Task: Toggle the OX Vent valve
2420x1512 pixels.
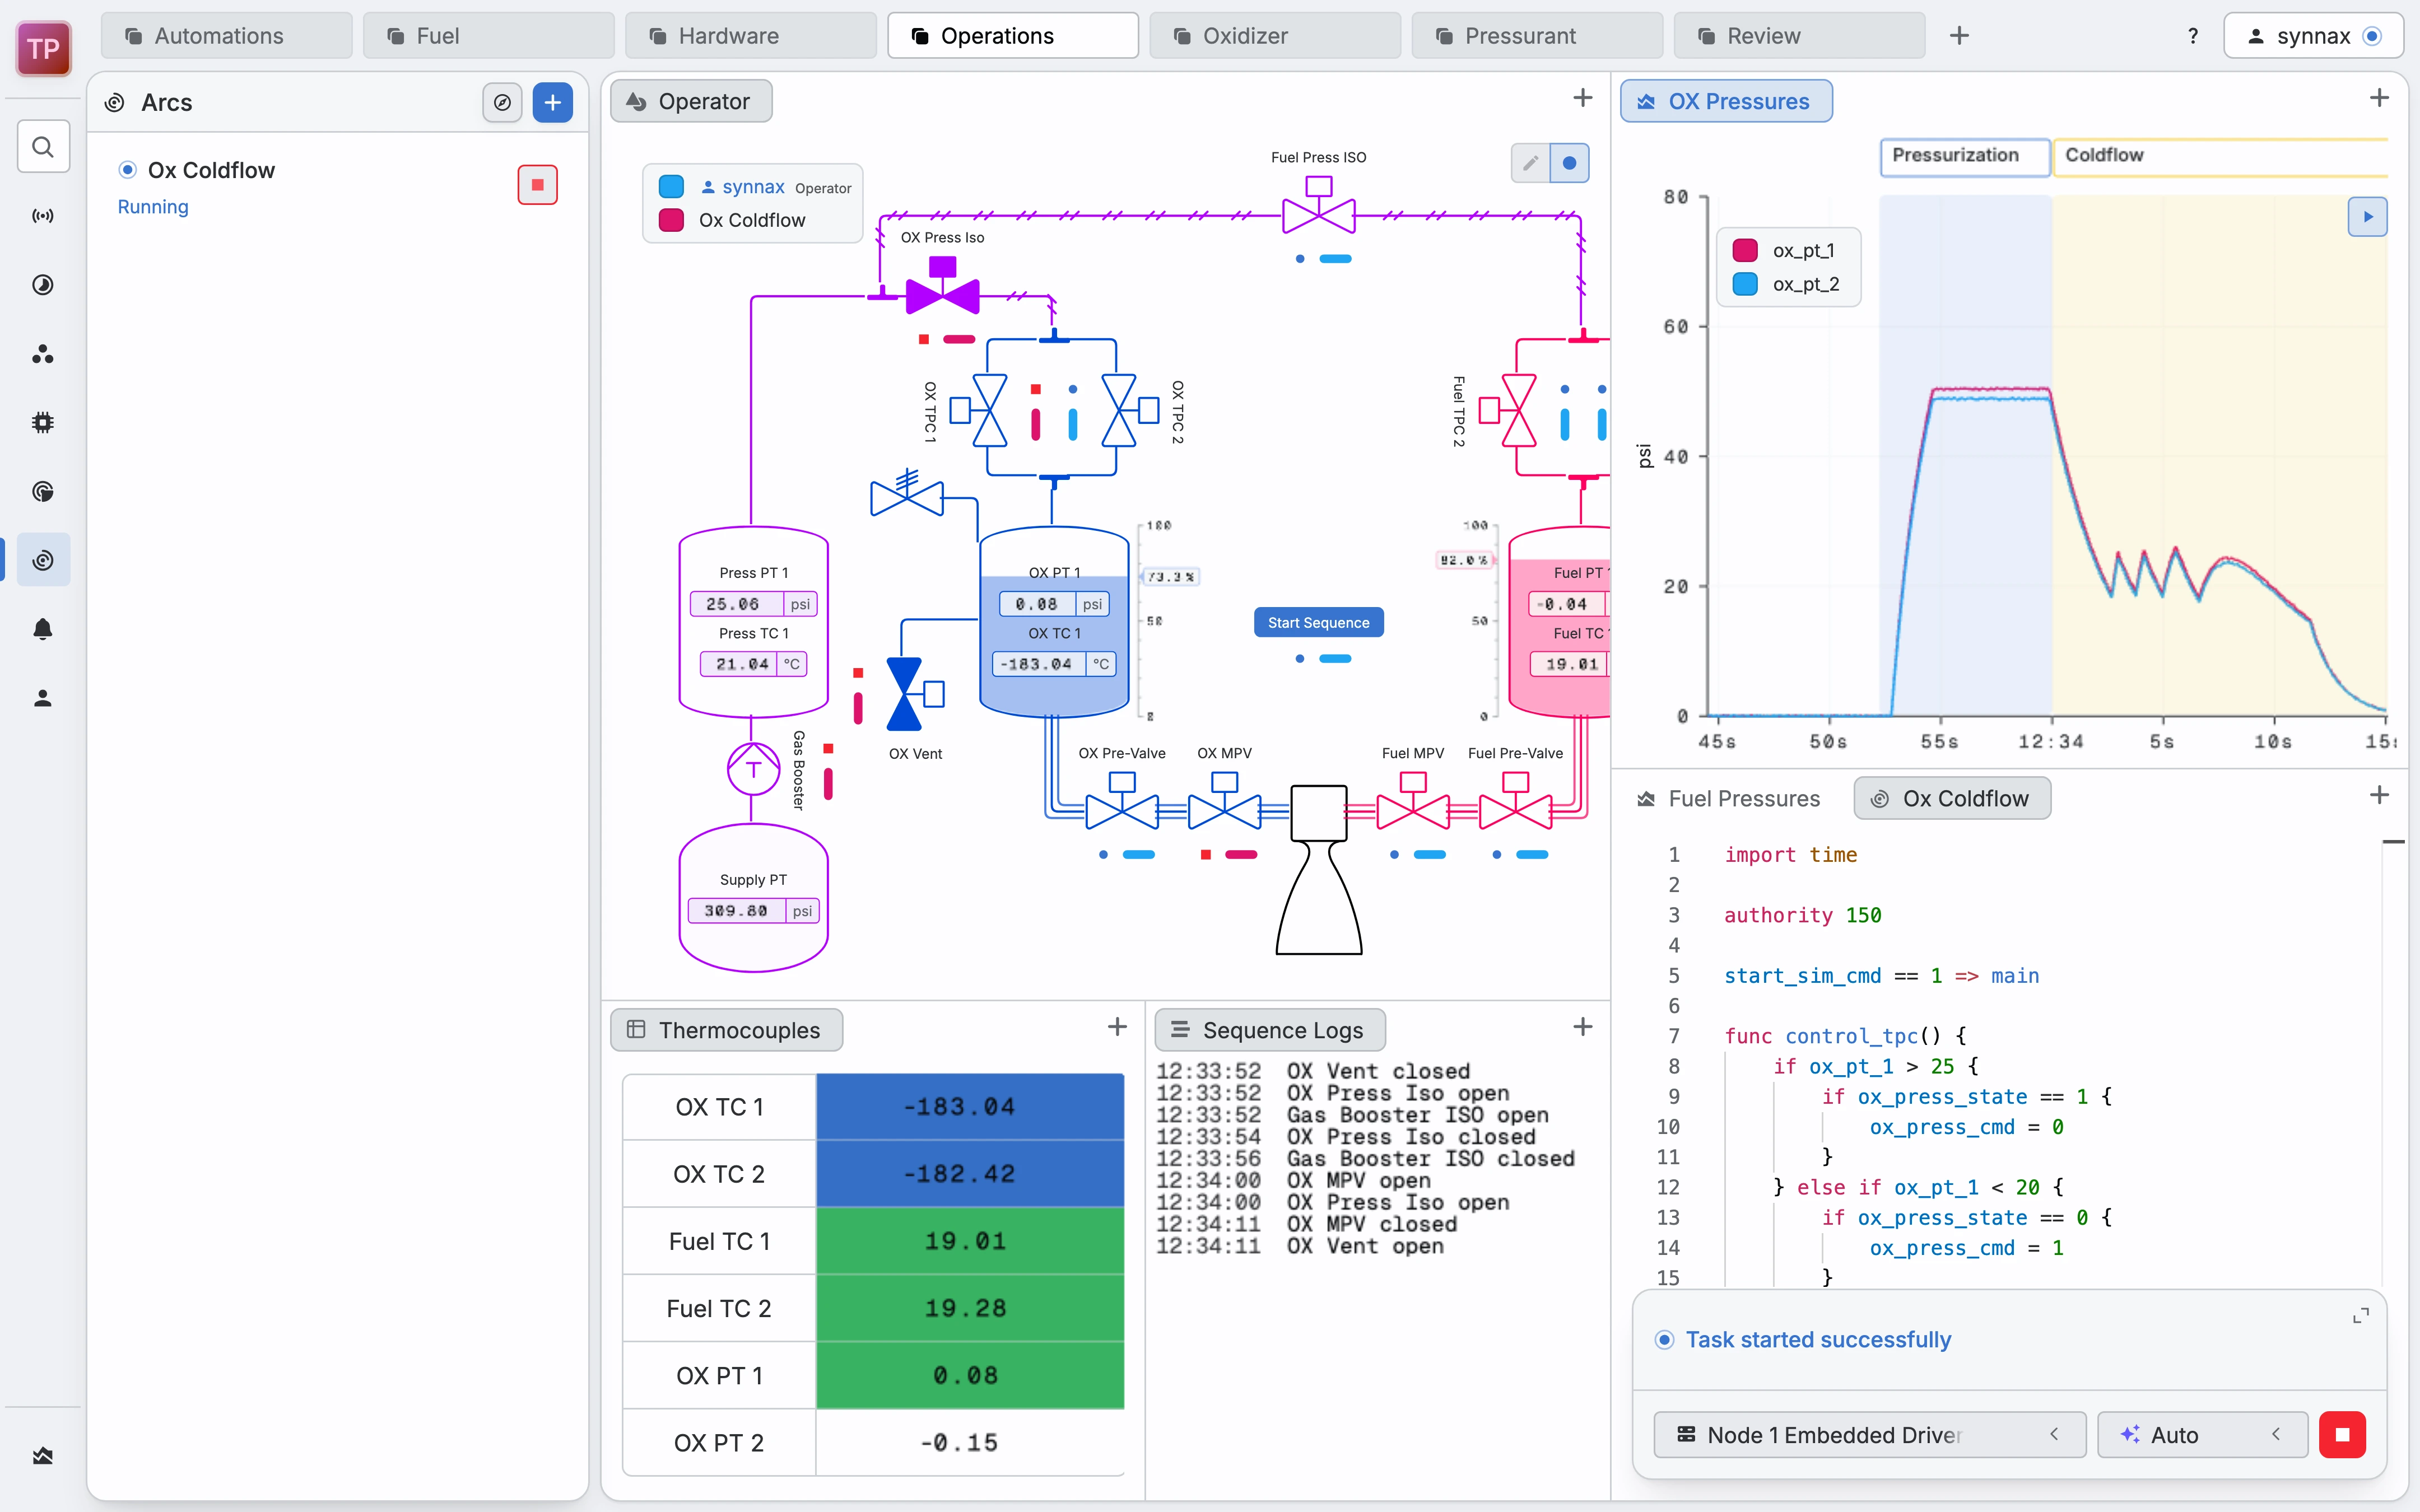Action: click(x=914, y=694)
